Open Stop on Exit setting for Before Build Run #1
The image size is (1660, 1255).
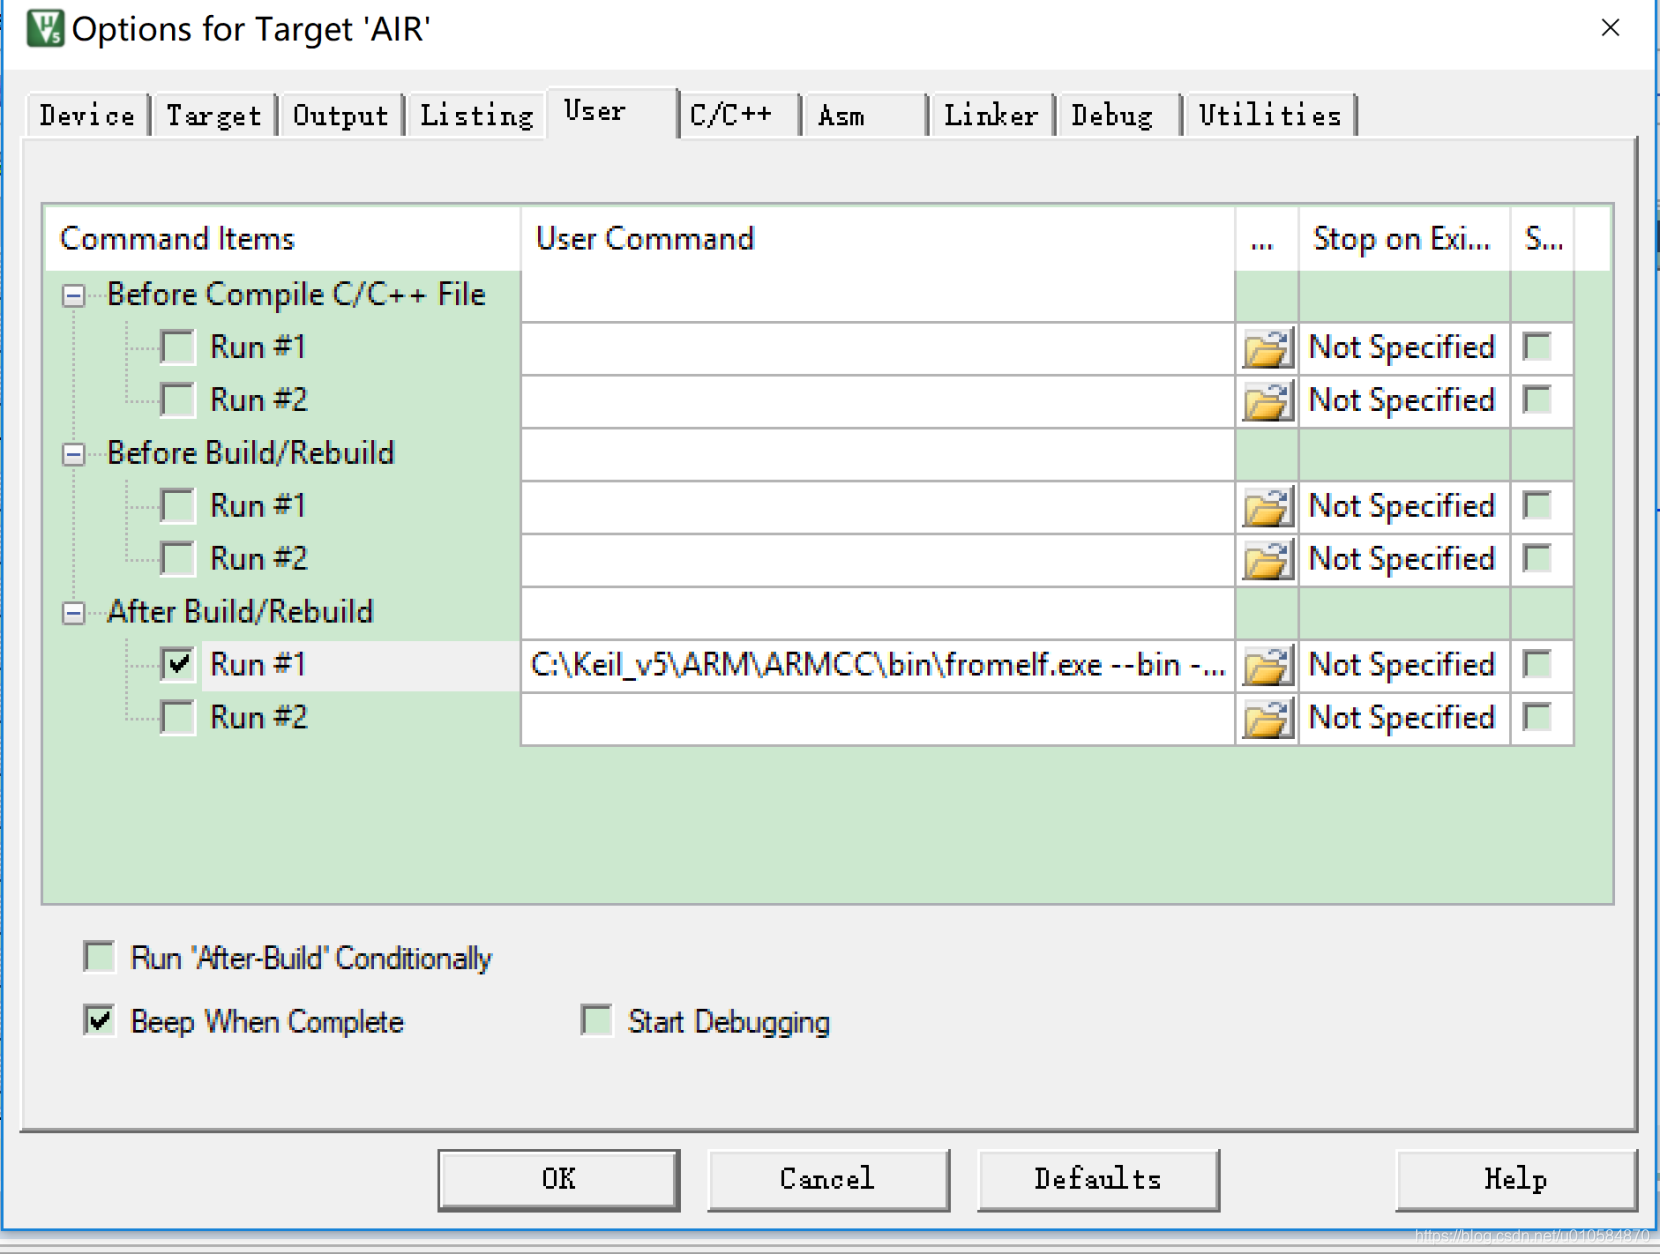(1403, 507)
